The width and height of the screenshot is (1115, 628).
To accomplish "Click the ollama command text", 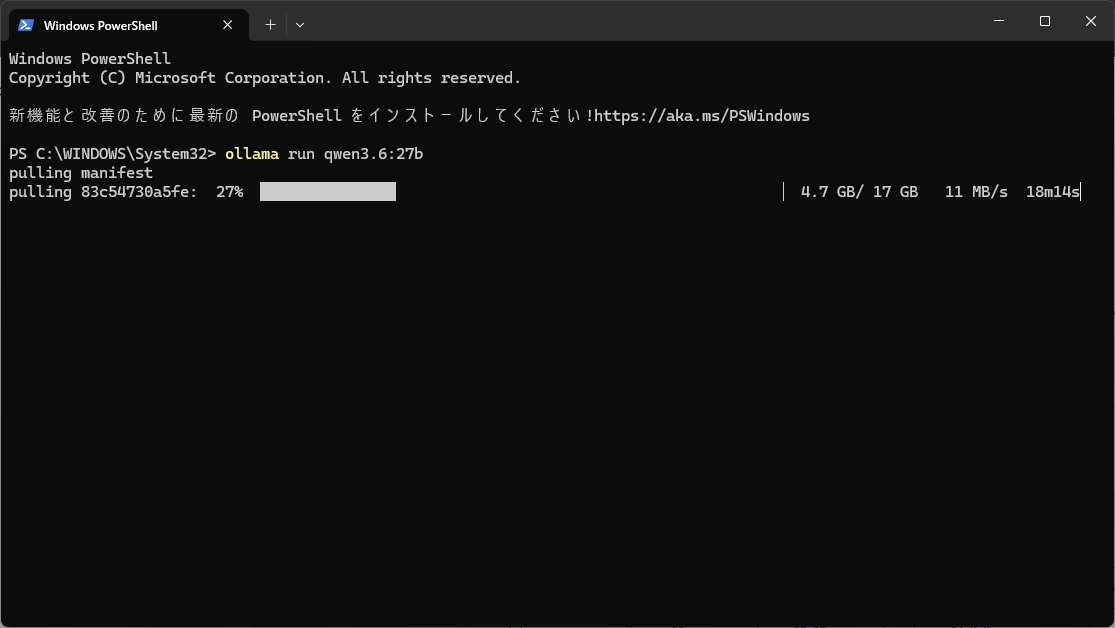I will tap(252, 154).
